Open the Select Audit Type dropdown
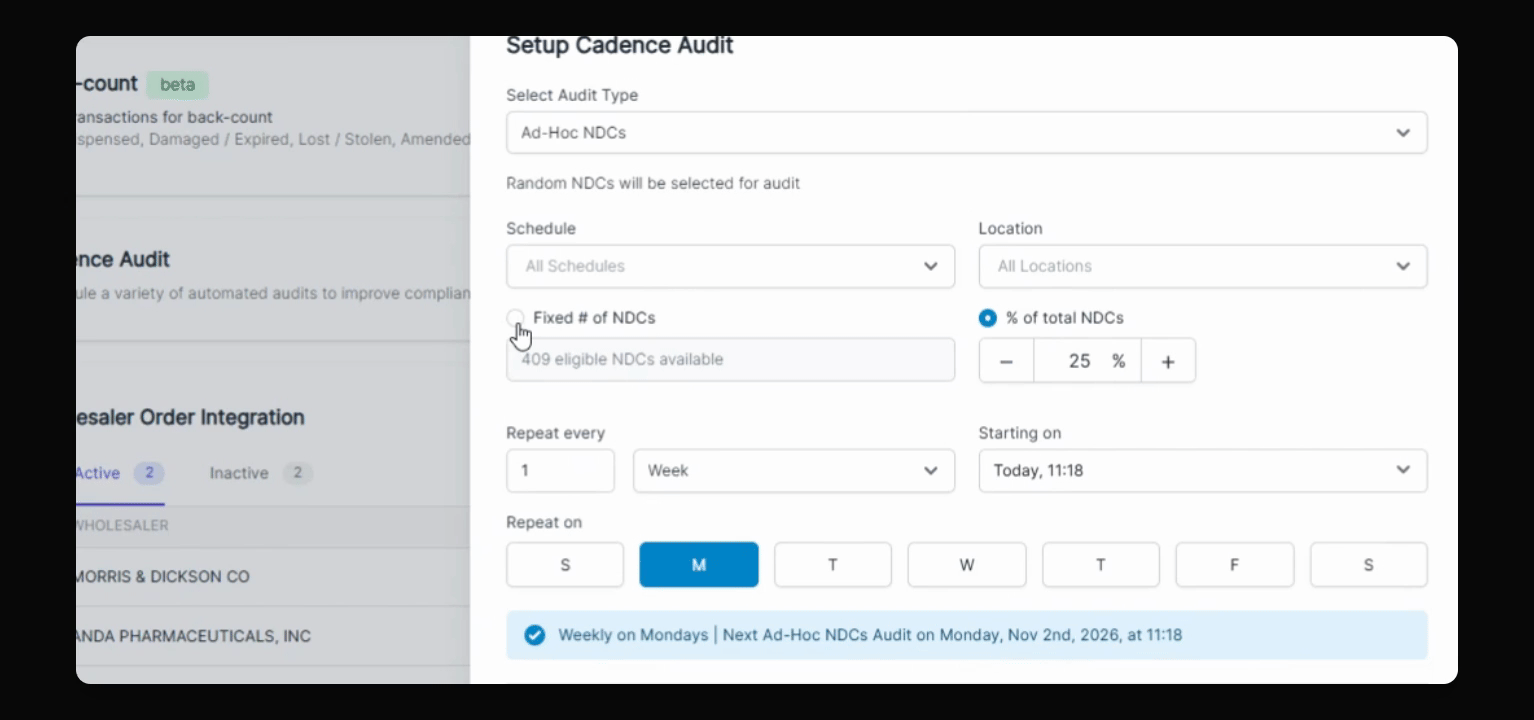 [966, 132]
